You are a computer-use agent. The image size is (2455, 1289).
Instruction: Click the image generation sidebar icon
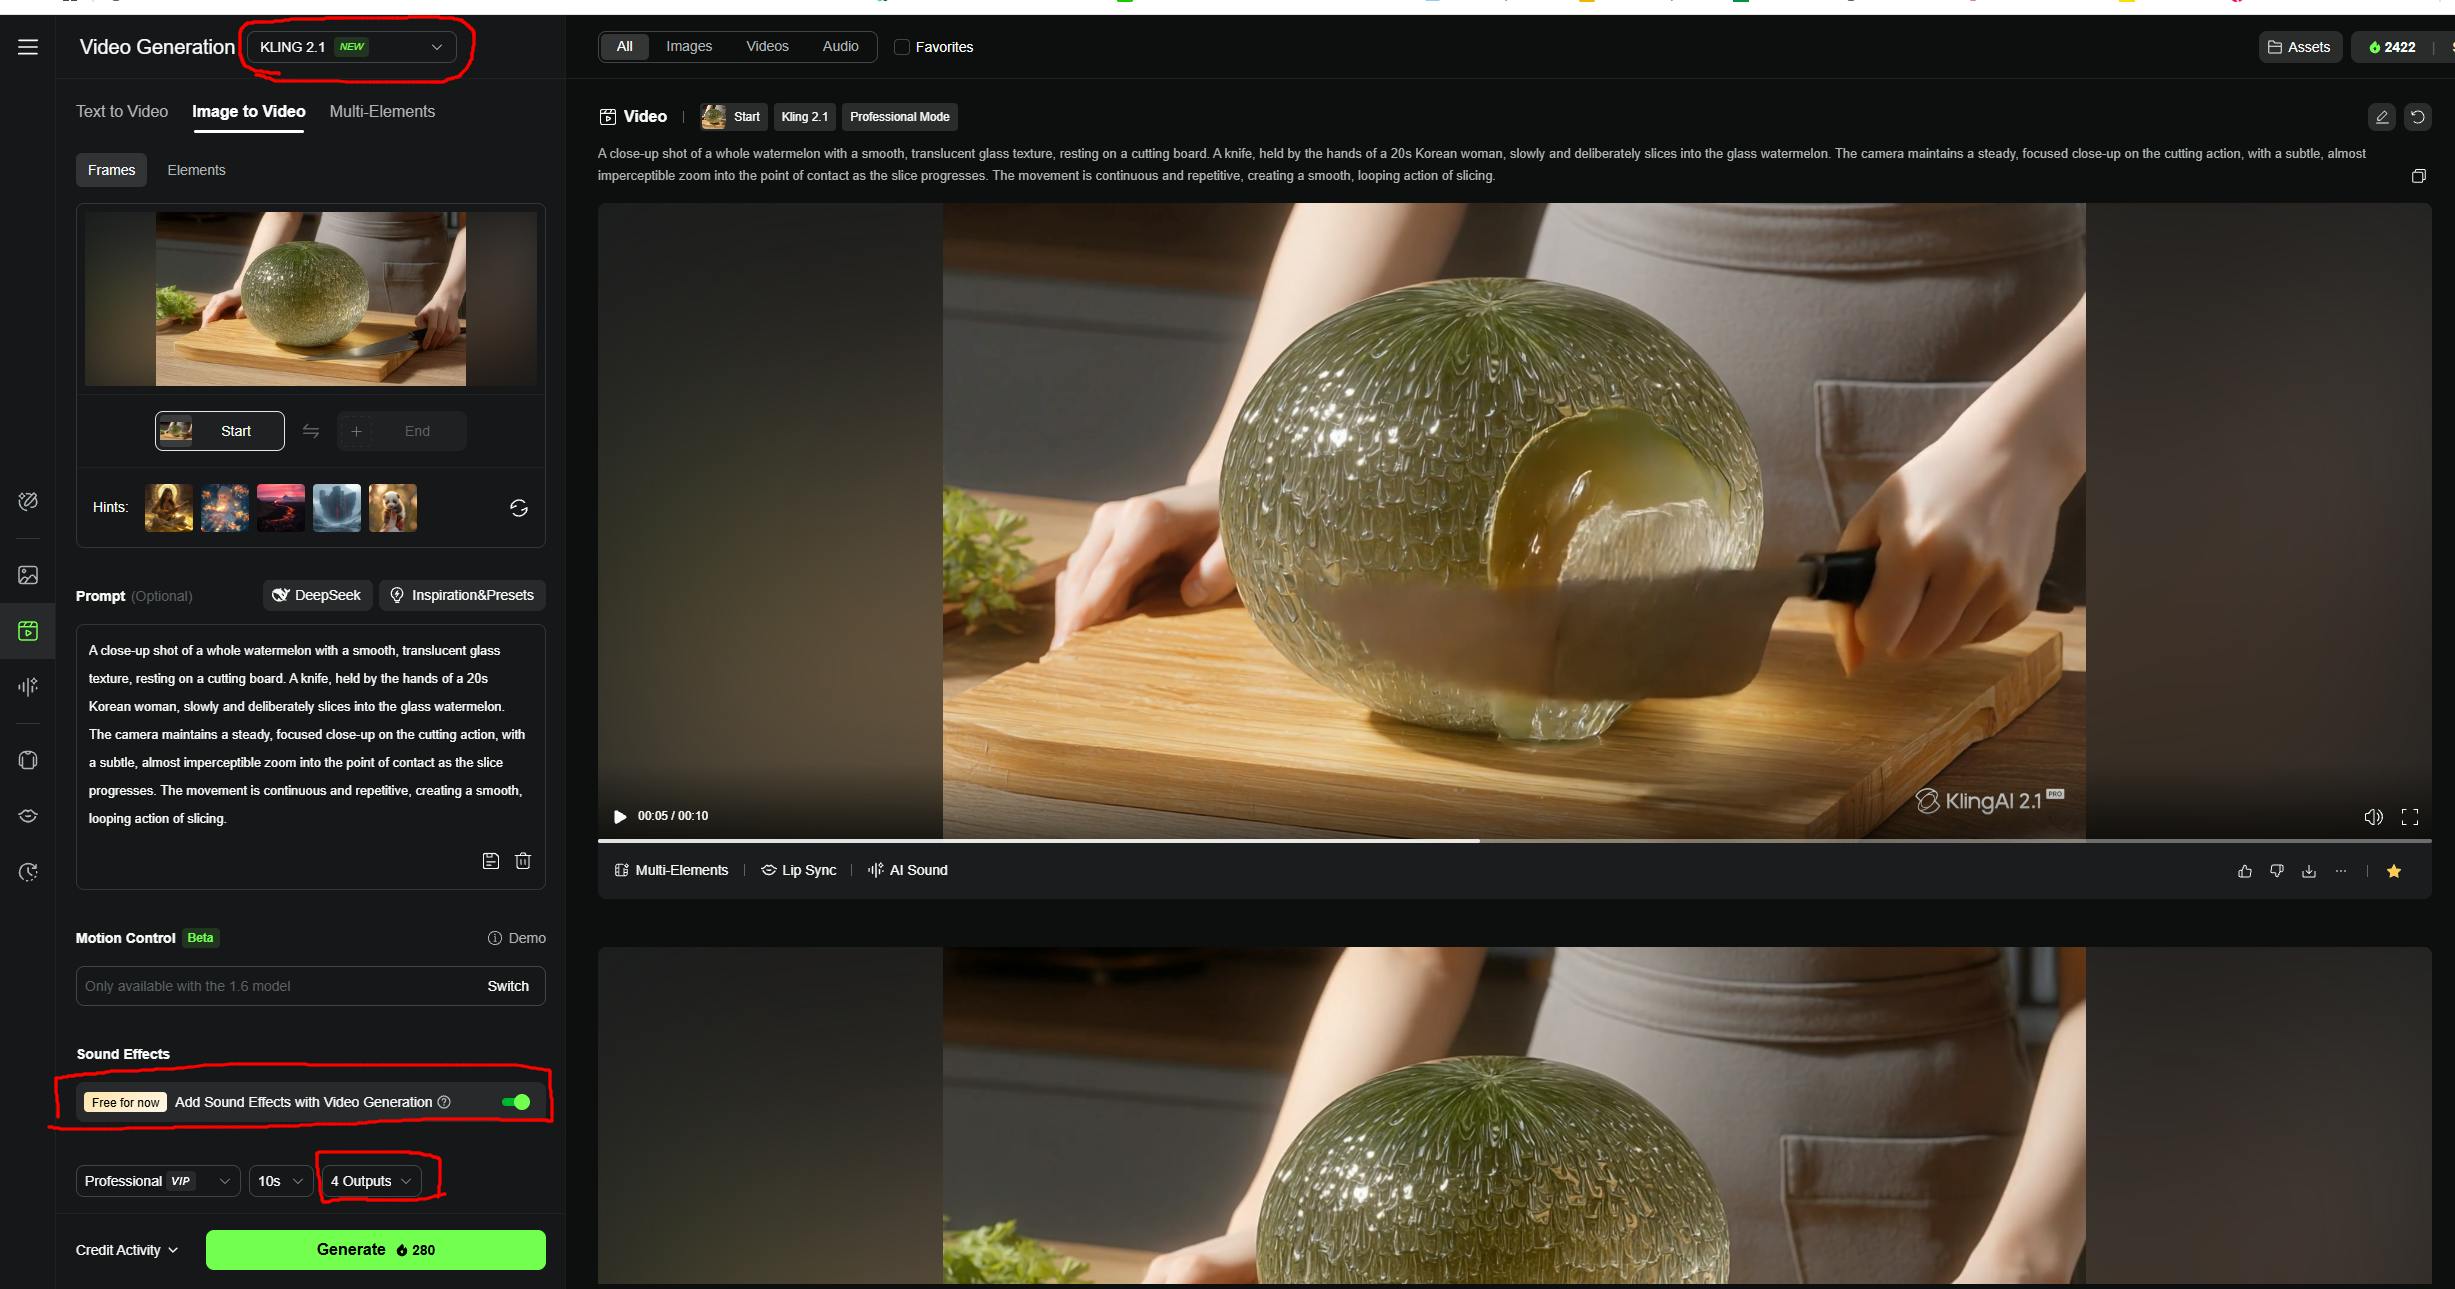[28, 575]
